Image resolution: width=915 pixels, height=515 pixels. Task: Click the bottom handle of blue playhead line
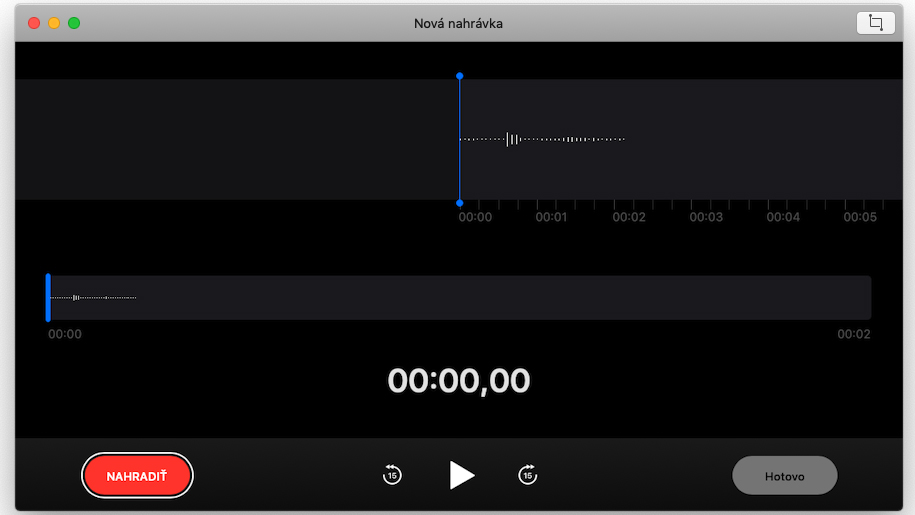[460, 203]
